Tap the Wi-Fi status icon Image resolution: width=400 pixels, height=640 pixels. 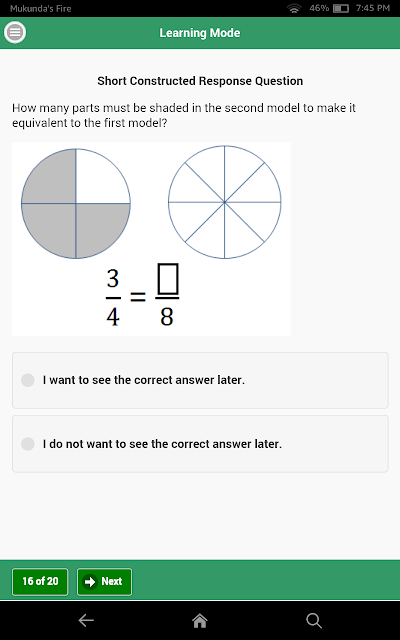[294, 8]
